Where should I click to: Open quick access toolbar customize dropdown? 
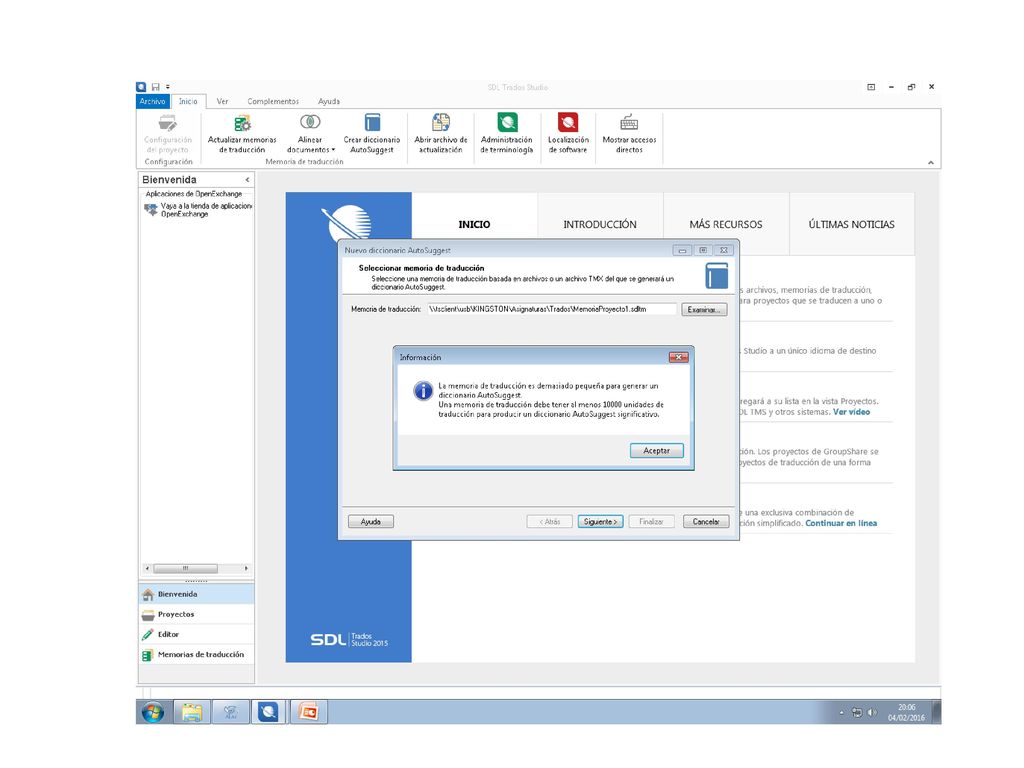click(168, 87)
